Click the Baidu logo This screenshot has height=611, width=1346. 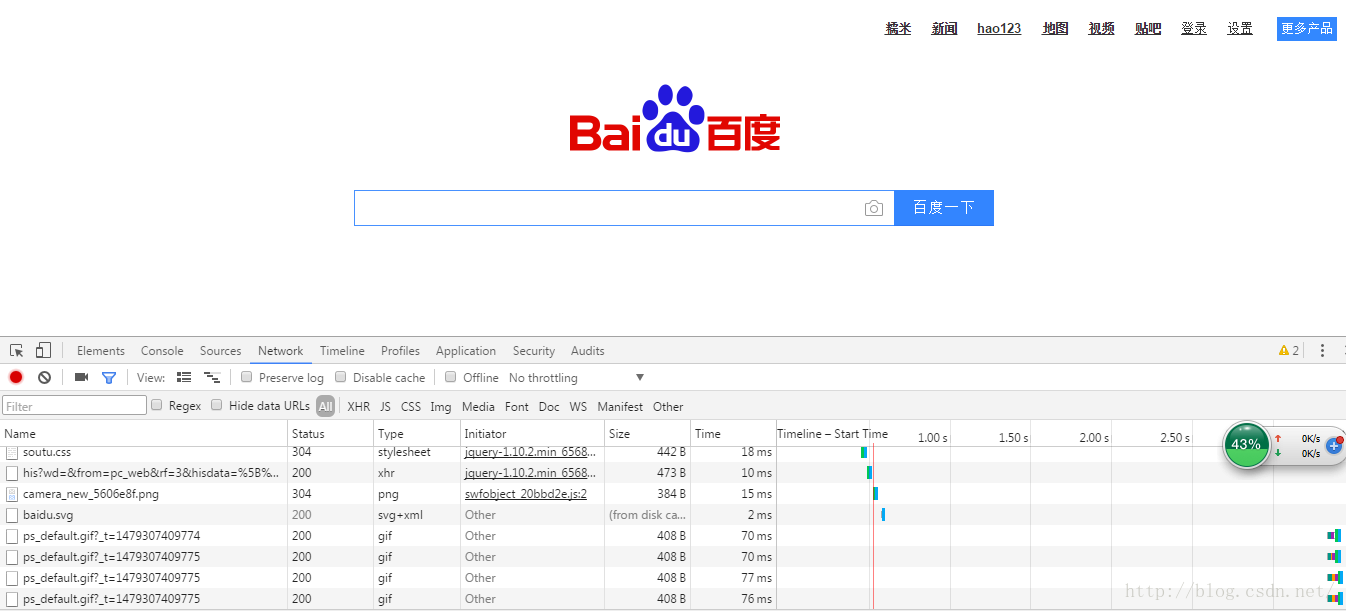pyautogui.click(x=675, y=119)
